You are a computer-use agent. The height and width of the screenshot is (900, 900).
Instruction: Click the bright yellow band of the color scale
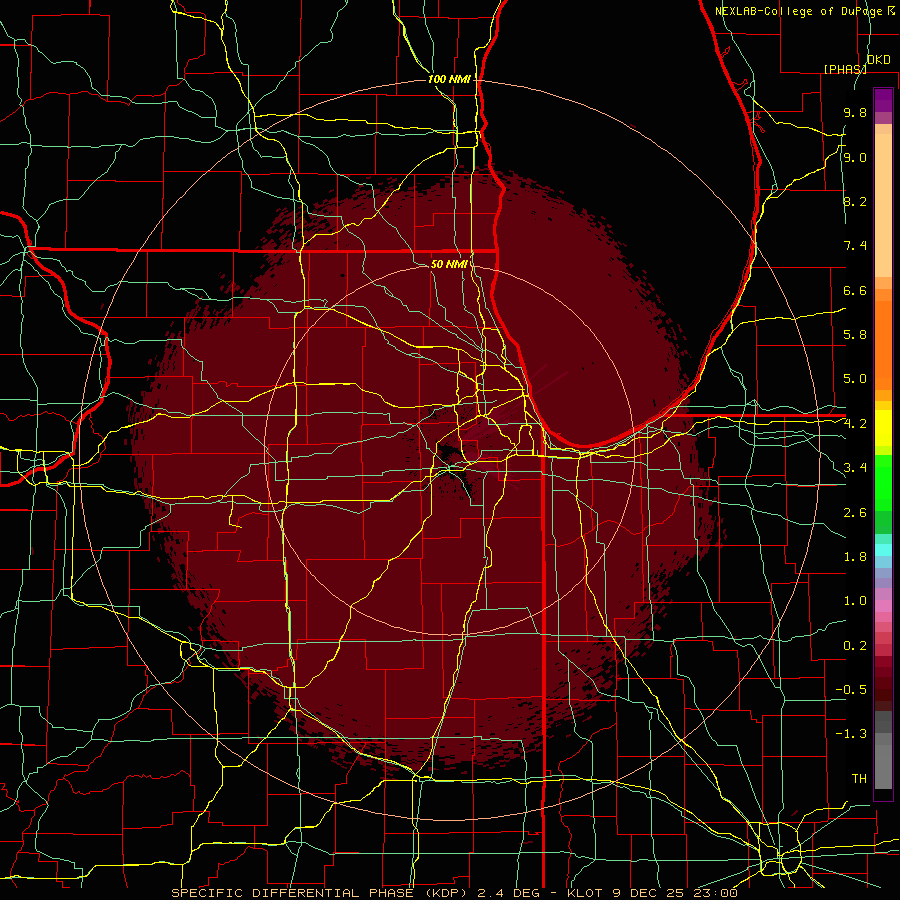click(x=883, y=428)
